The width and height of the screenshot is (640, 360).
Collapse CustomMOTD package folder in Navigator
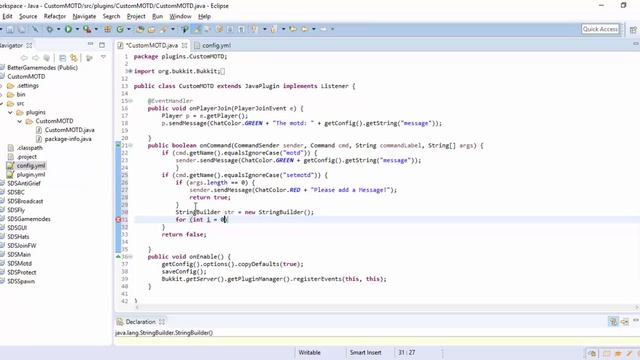point(20,121)
